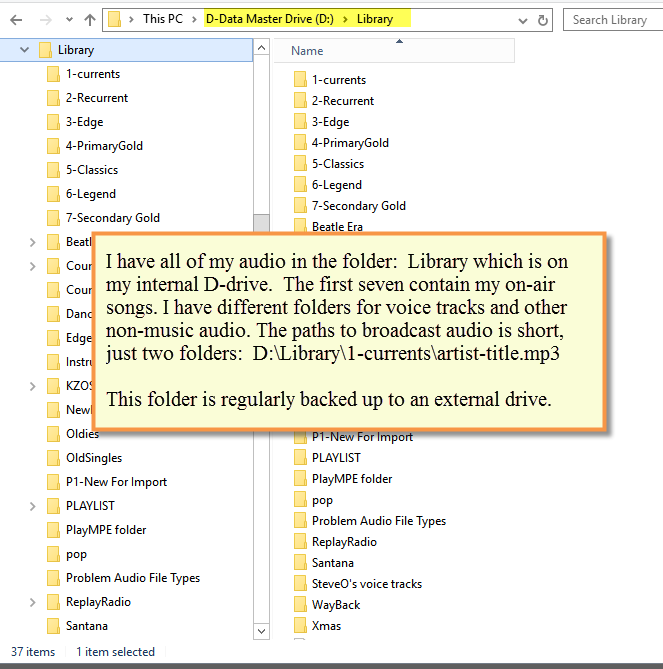Select OldSingles folder in the tree

(x=94, y=458)
